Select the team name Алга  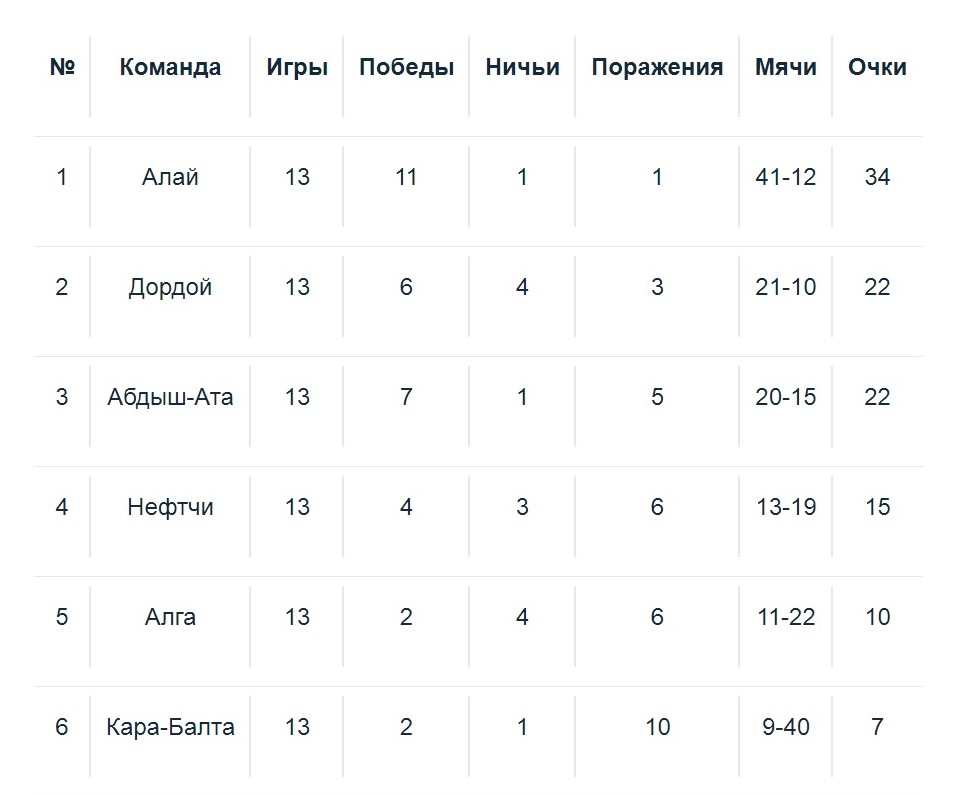(x=170, y=618)
